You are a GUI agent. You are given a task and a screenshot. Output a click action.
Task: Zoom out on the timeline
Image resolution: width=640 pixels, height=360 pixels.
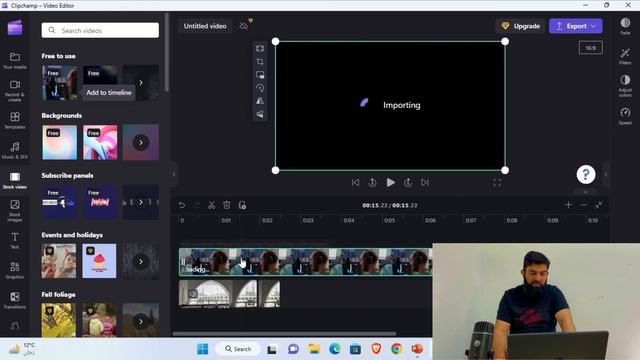click(x=584, y=204)
